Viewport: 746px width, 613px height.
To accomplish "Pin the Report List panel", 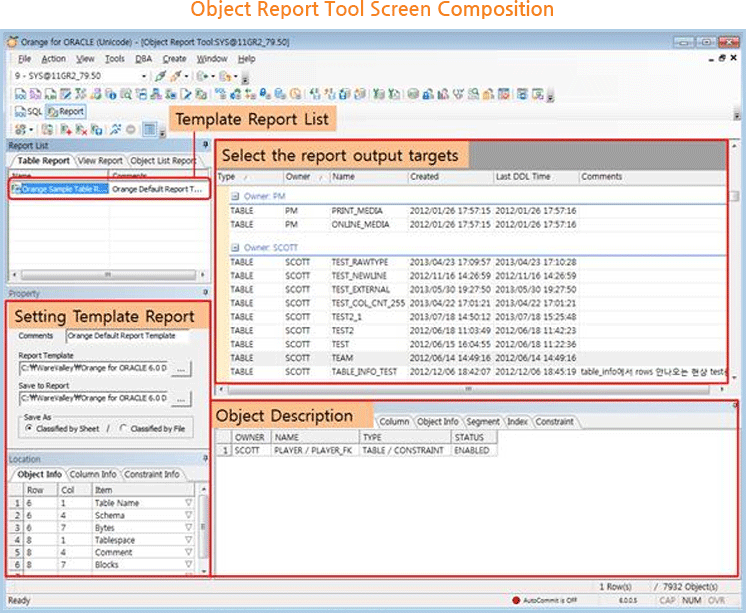I will click(x=206, y=145).
